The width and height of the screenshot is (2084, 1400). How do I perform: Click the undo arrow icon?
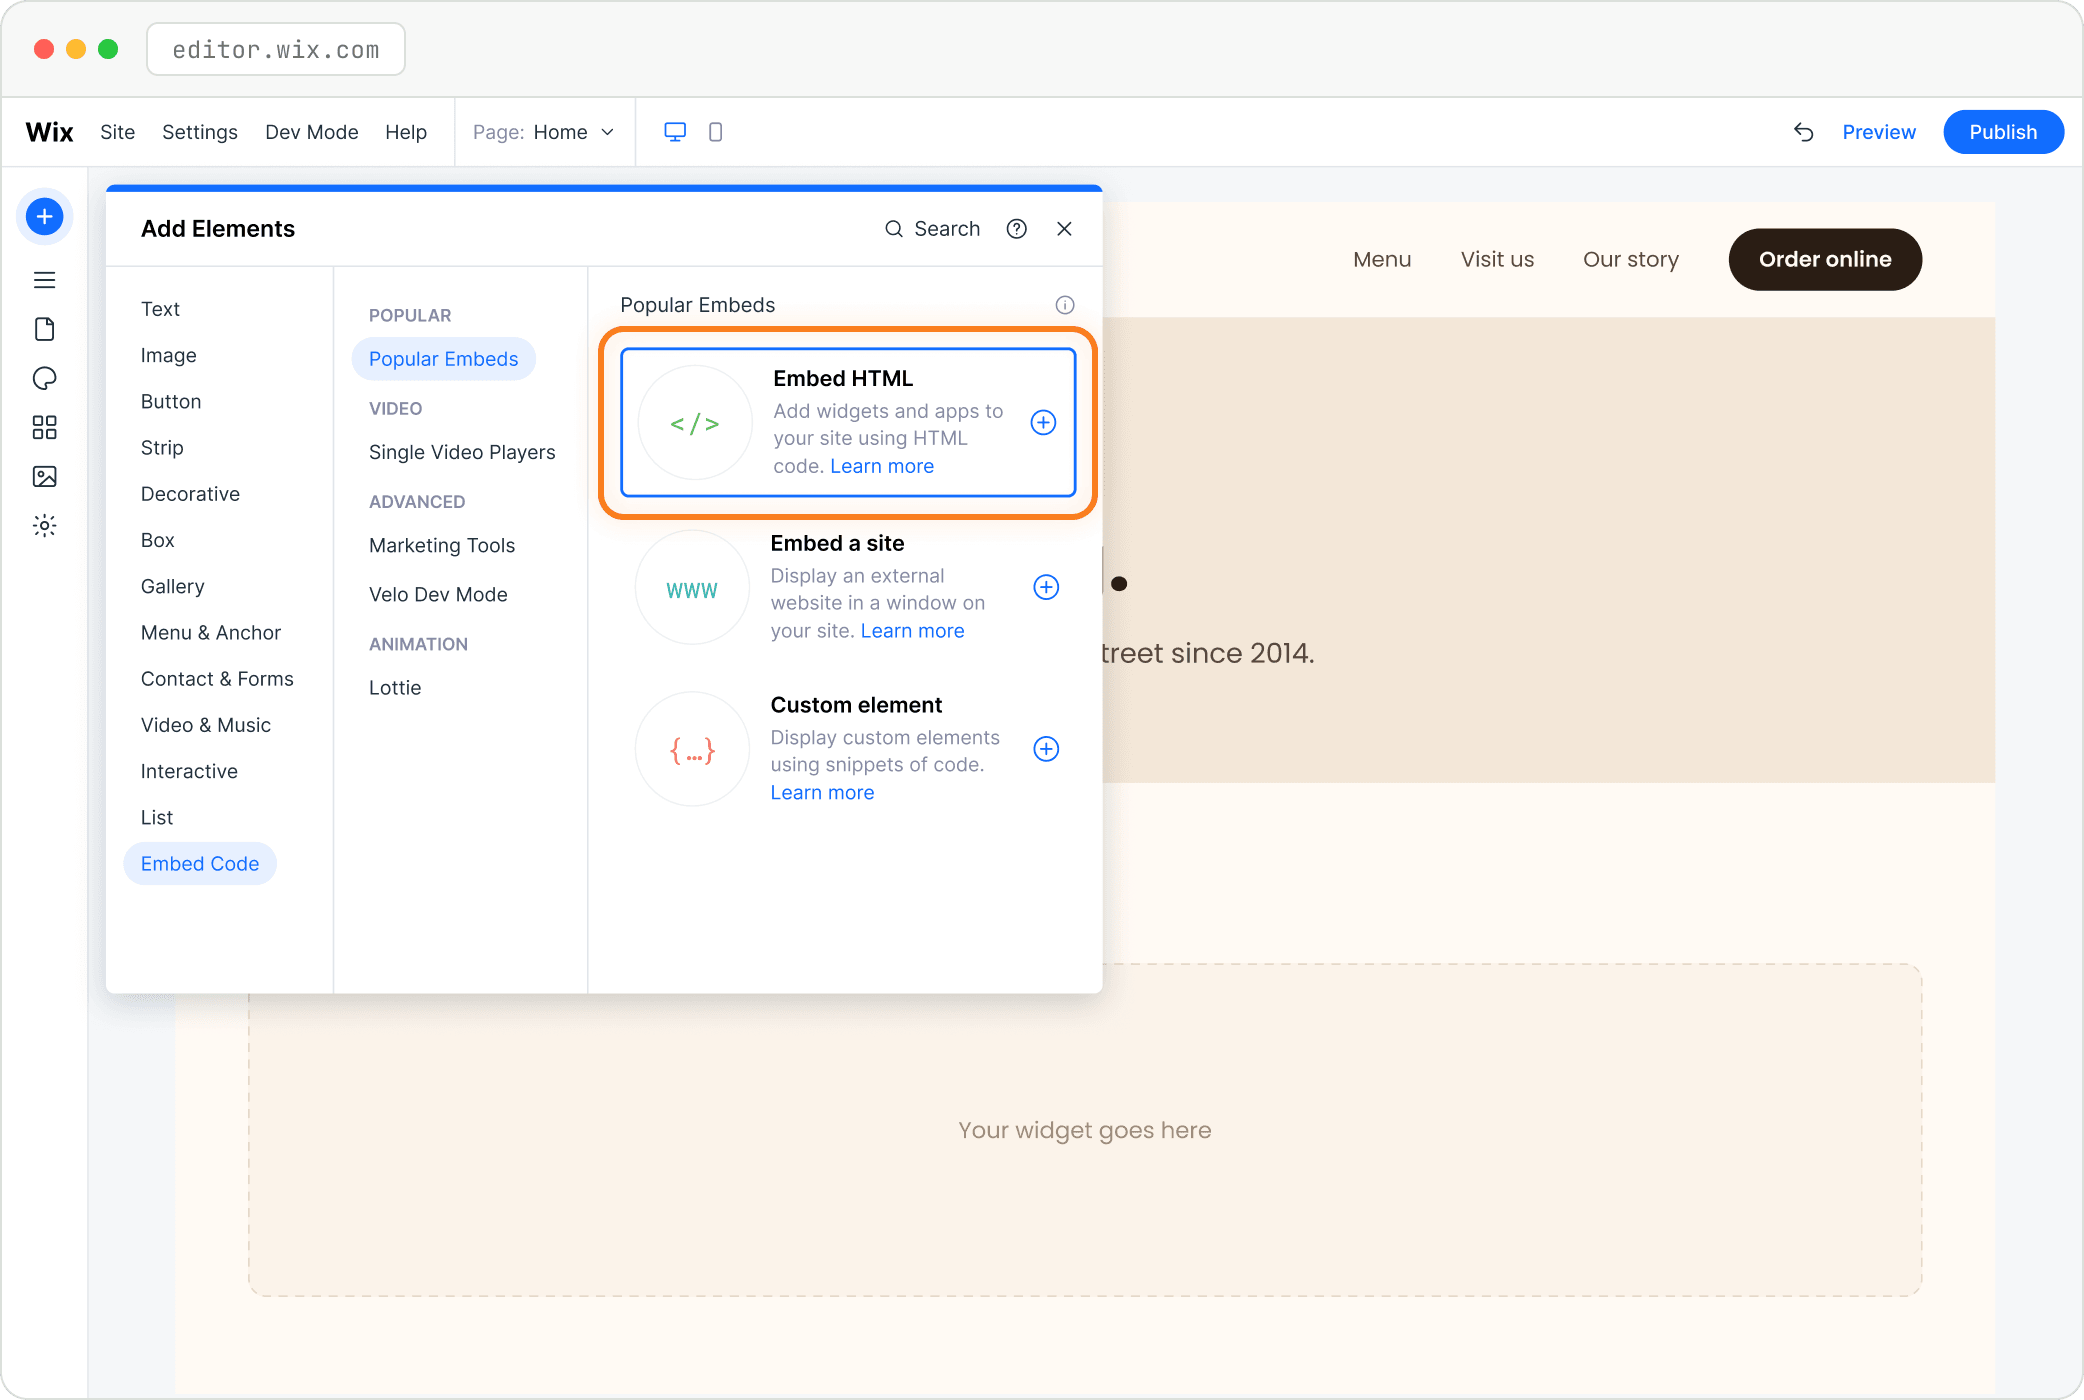click(x=1803, y=132)
